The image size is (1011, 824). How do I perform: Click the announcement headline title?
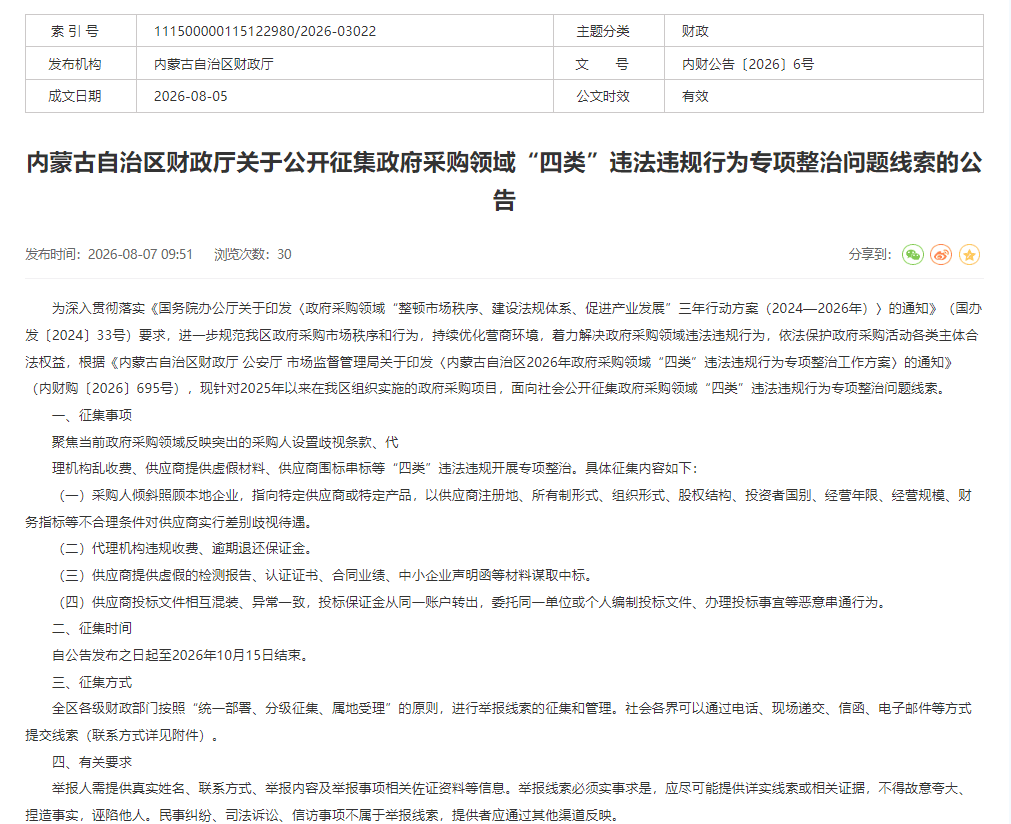(x=504, y=181)
